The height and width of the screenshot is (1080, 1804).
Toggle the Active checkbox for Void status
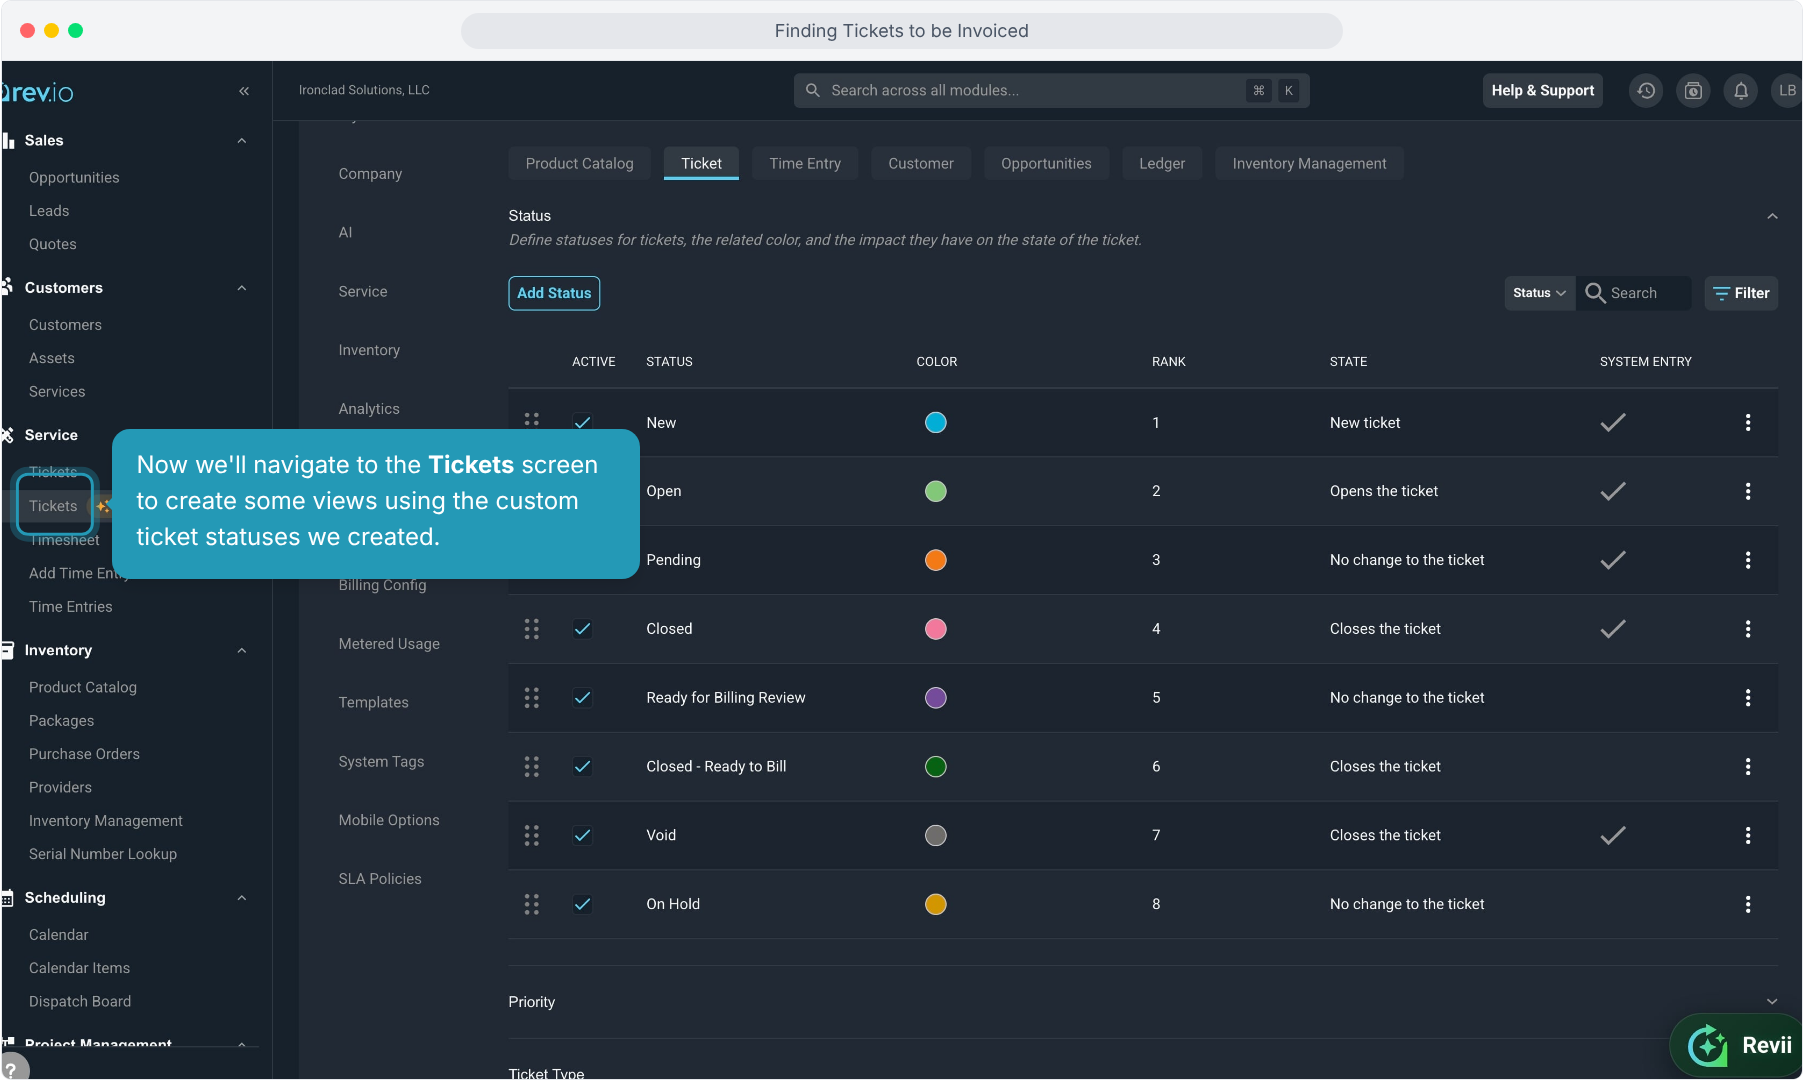click(x=582, y=835)
